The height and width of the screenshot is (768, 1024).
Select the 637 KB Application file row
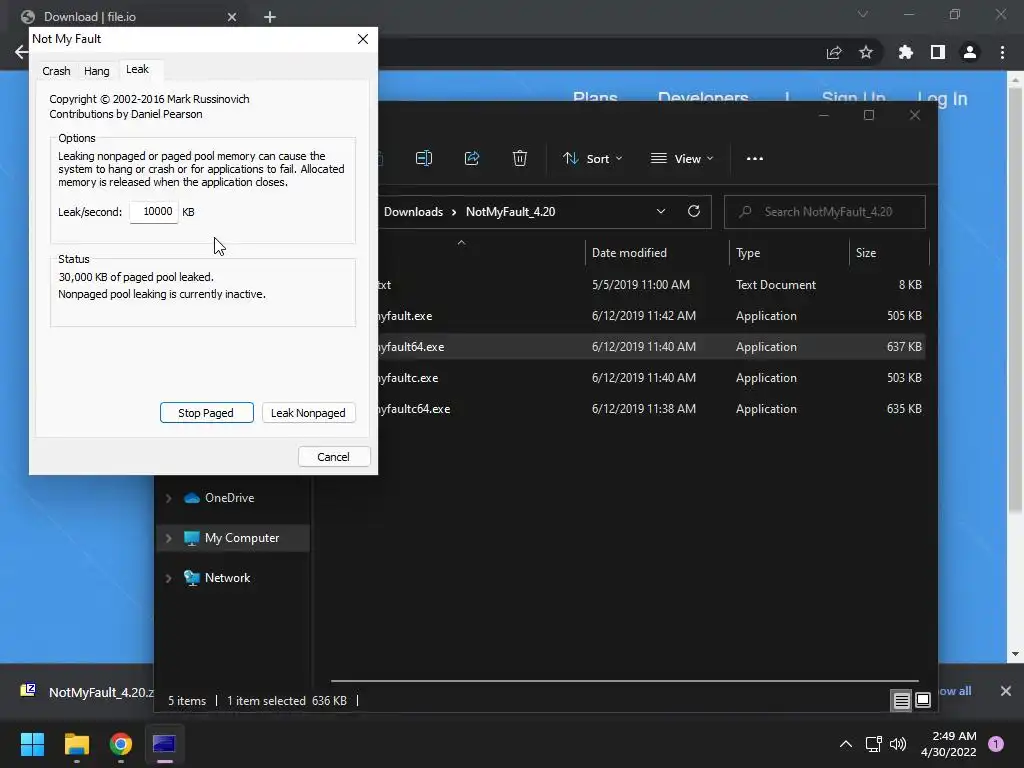[651, 347]
